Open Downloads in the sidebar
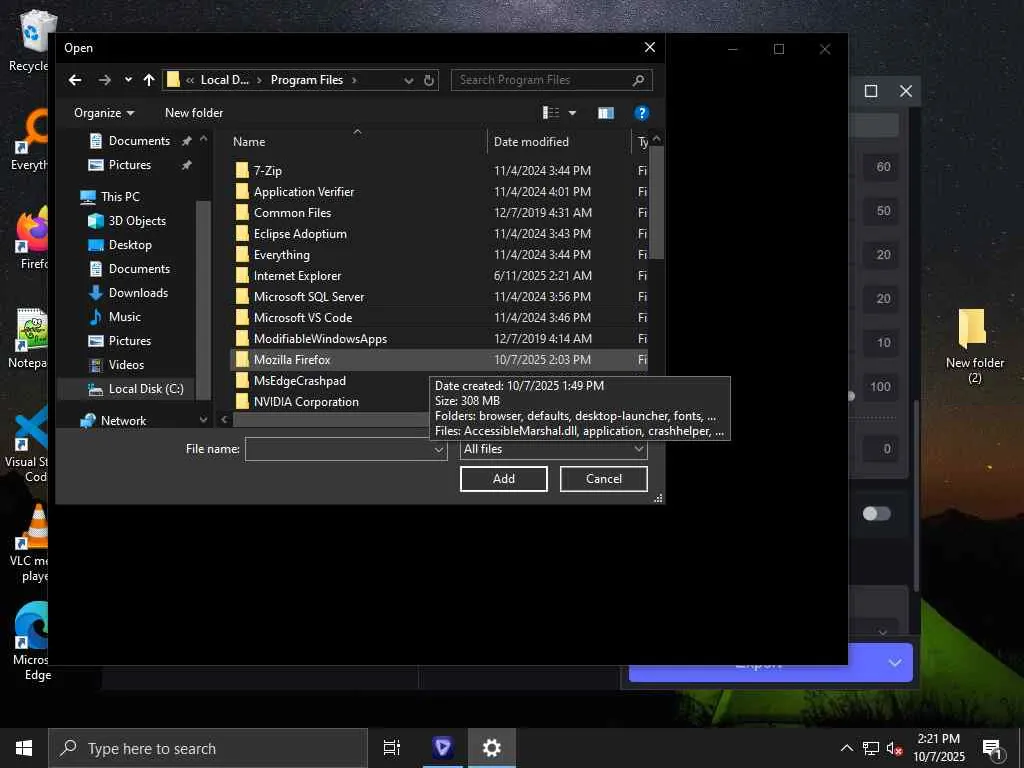1024x768 pixels. pyautogui.click(x=138, y=293)
